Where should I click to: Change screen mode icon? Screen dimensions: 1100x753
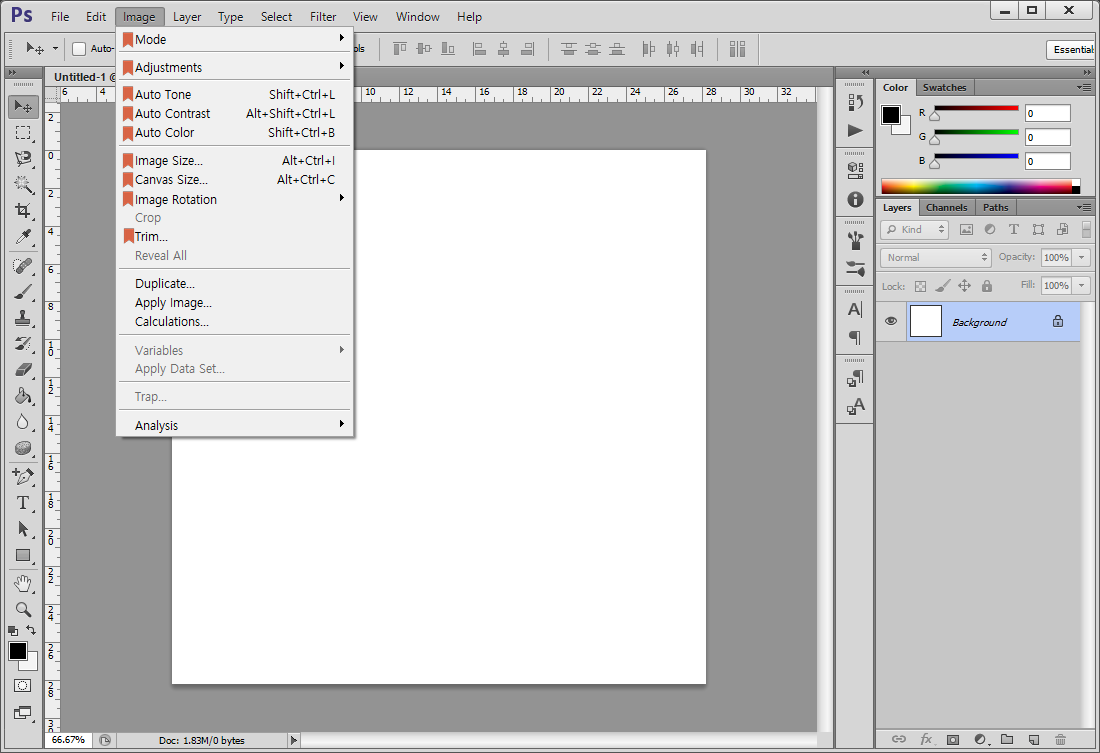22,713
